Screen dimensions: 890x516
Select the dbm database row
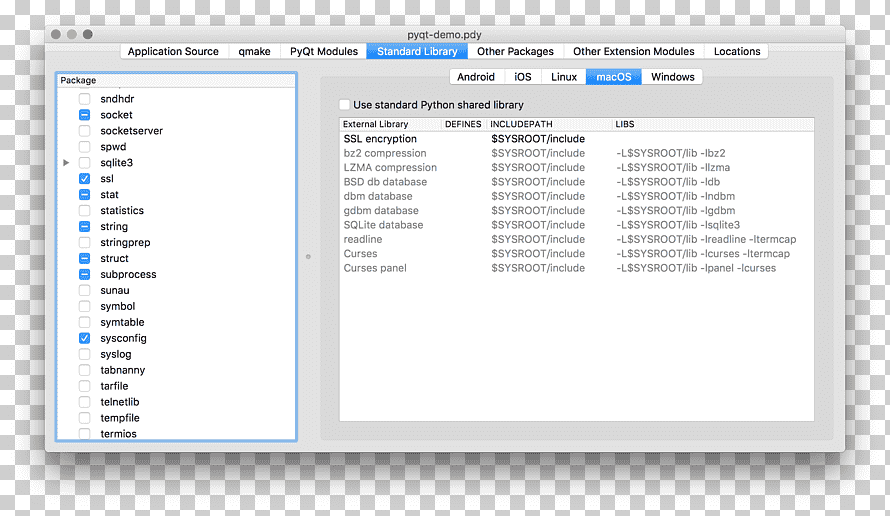pos(577,196)
